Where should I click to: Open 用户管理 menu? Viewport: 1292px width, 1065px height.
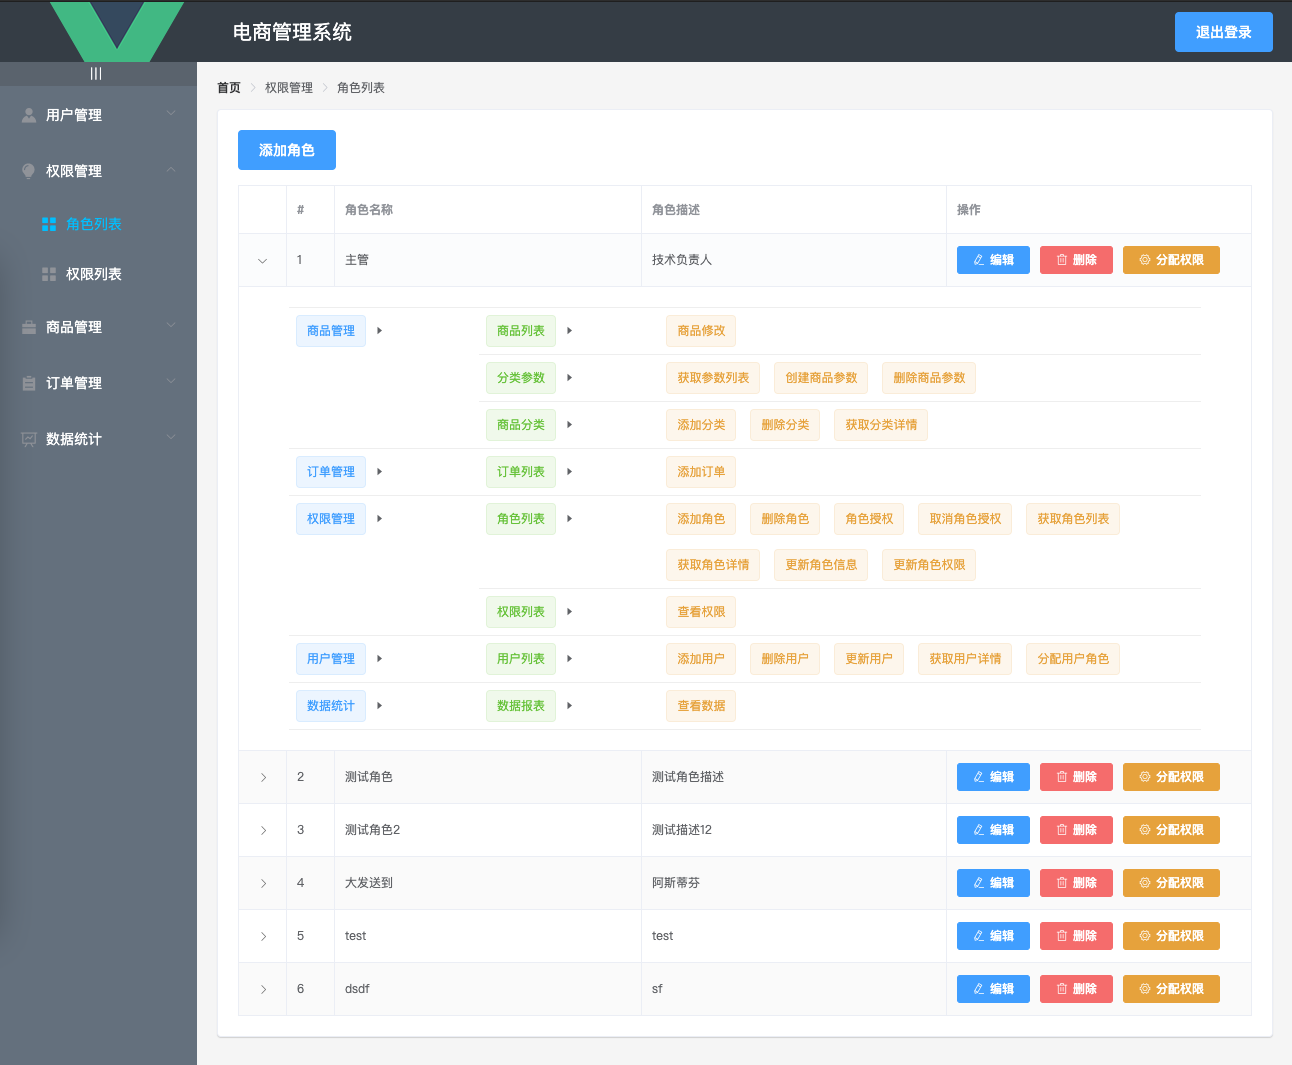98,115
